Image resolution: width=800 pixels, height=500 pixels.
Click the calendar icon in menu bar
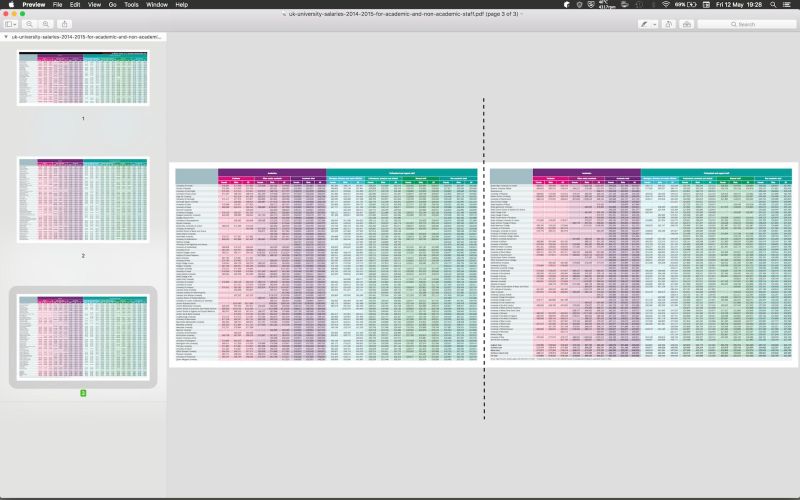tap(706, 4)
